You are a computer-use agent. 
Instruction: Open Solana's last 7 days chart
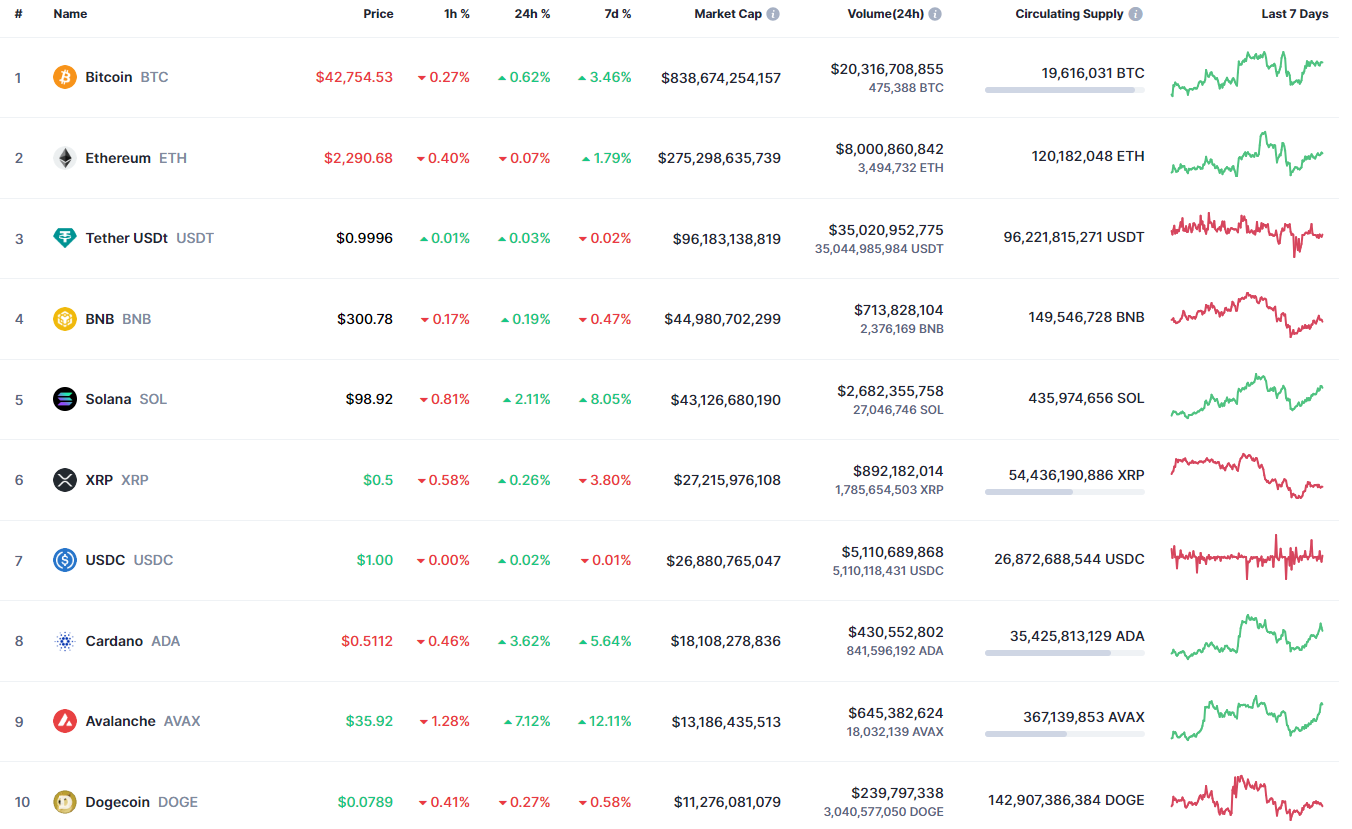click(1247, 397)
